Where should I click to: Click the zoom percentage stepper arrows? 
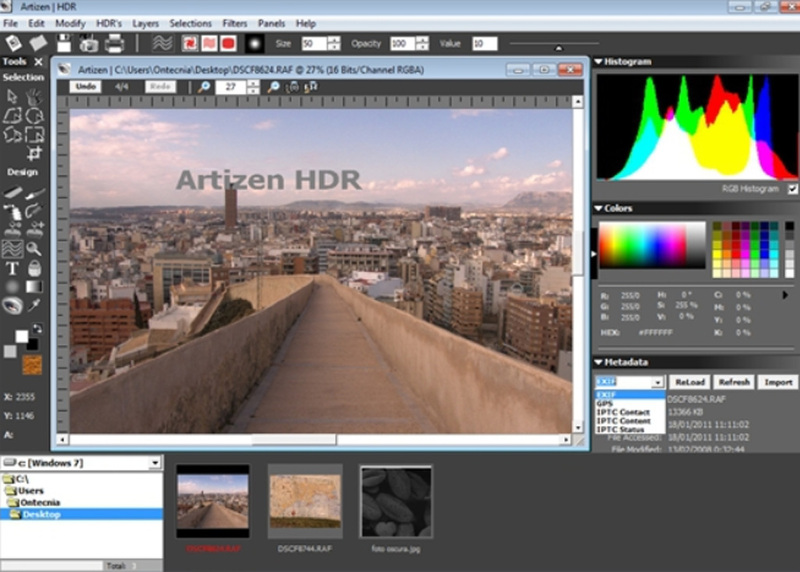click(253, 87)
